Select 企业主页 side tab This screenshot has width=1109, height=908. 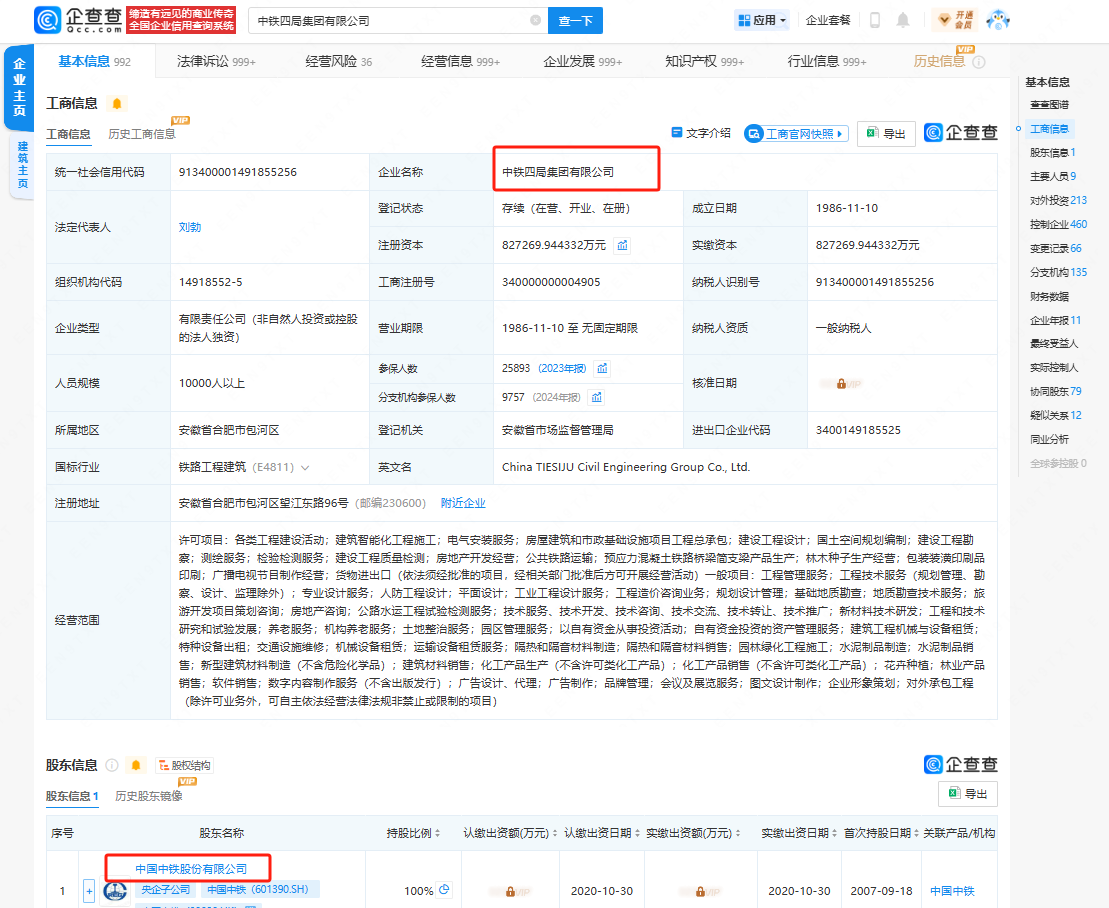pos(19,87)
